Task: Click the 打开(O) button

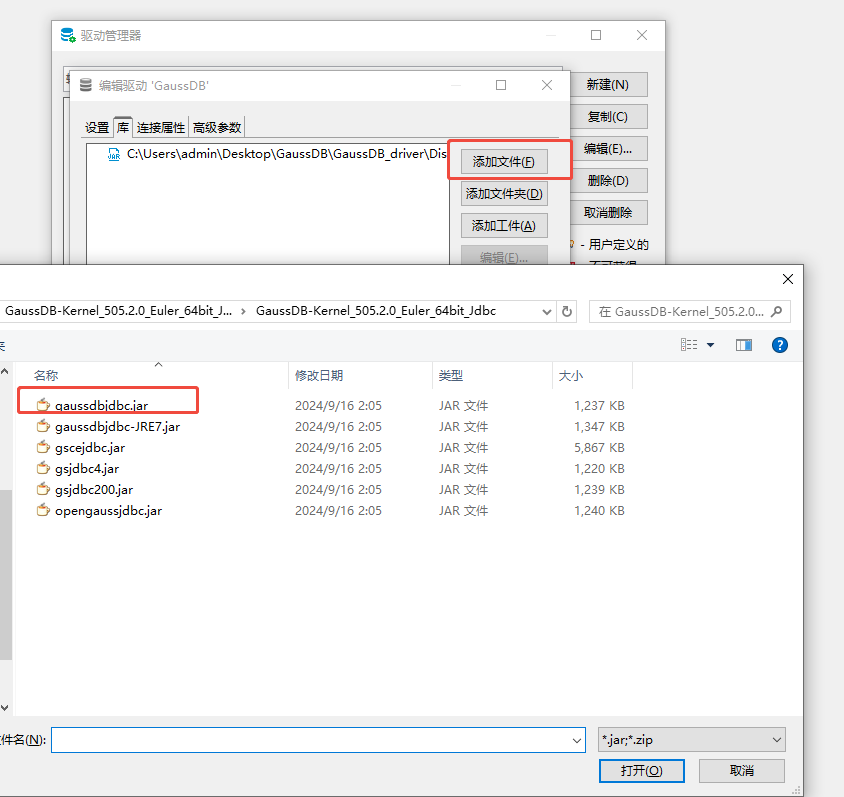Action: 641,771
